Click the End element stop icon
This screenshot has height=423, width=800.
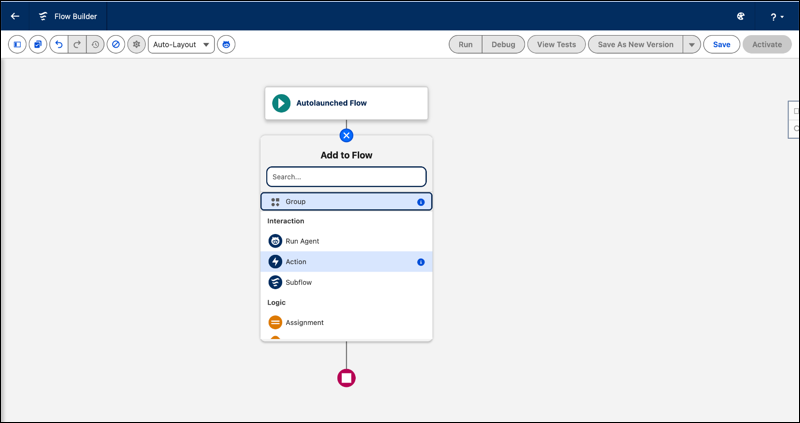[346, 378]
